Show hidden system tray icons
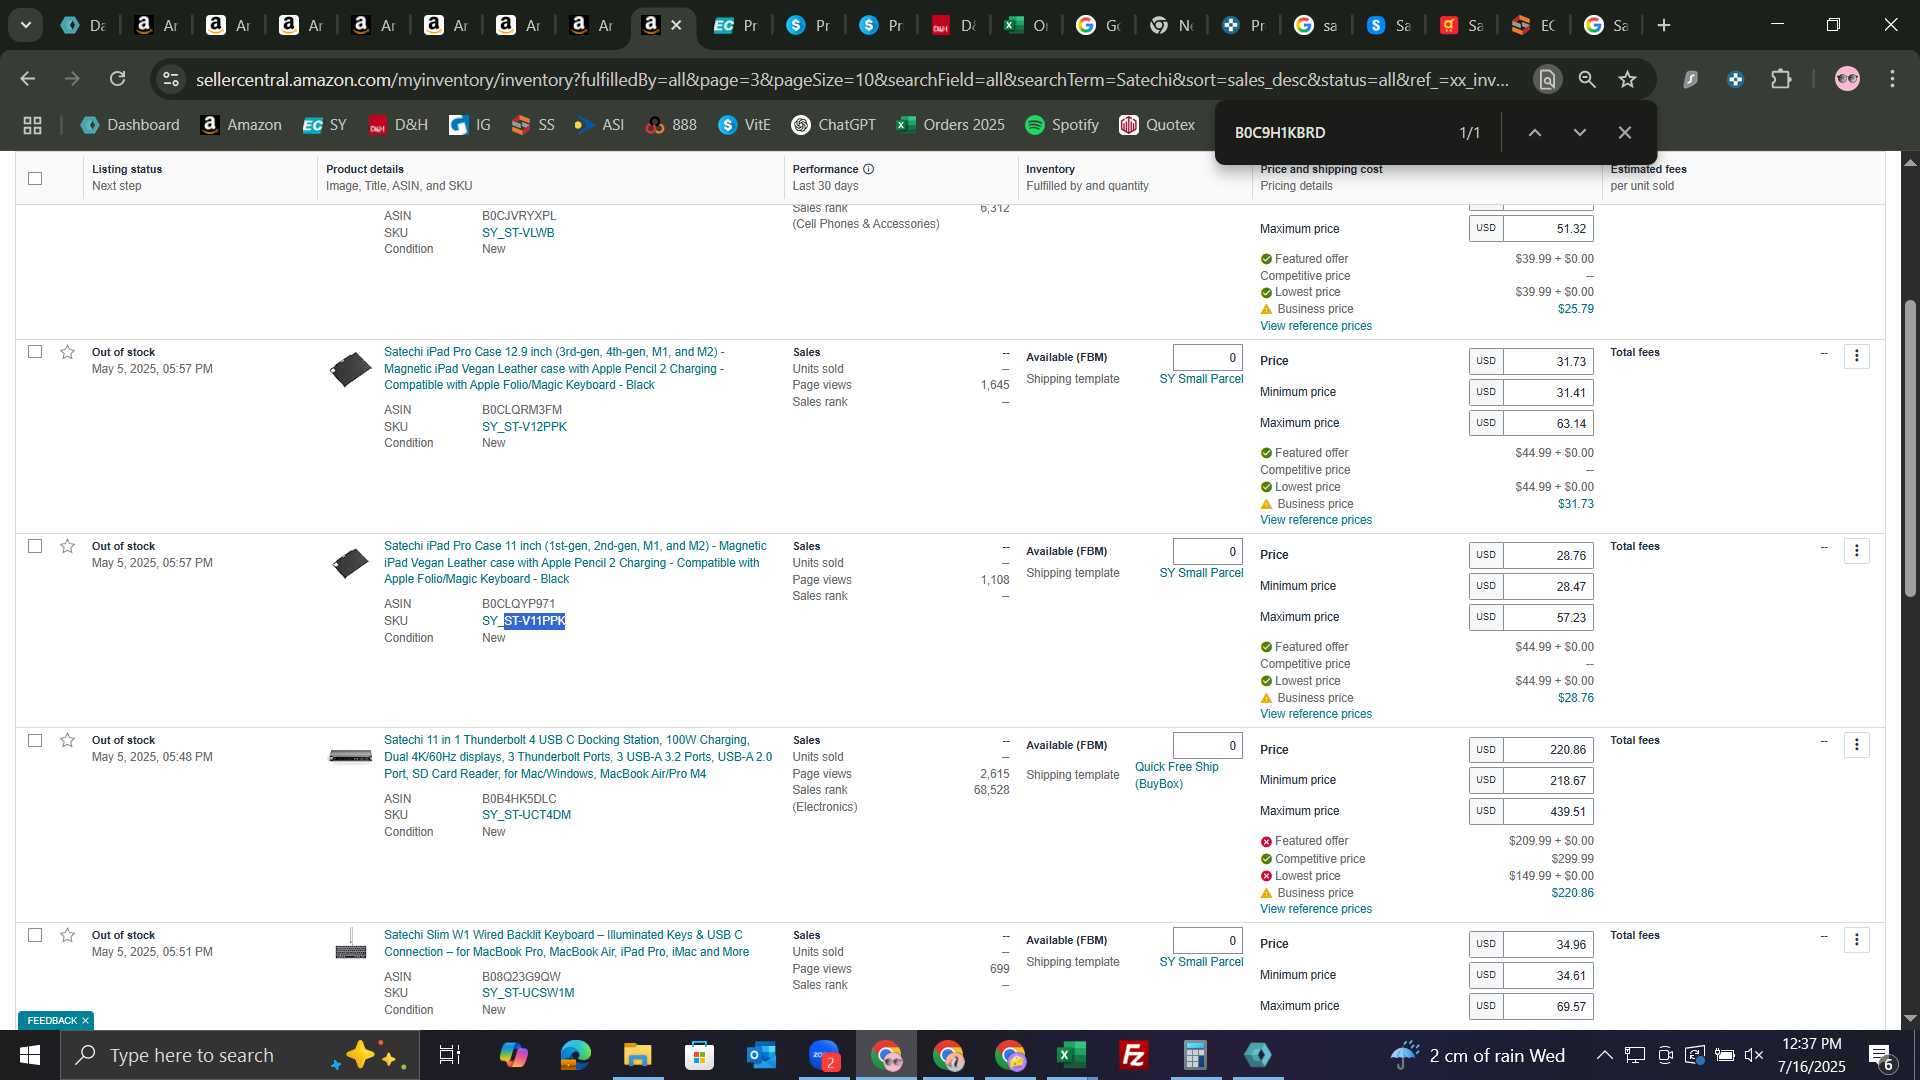 1604,1055
